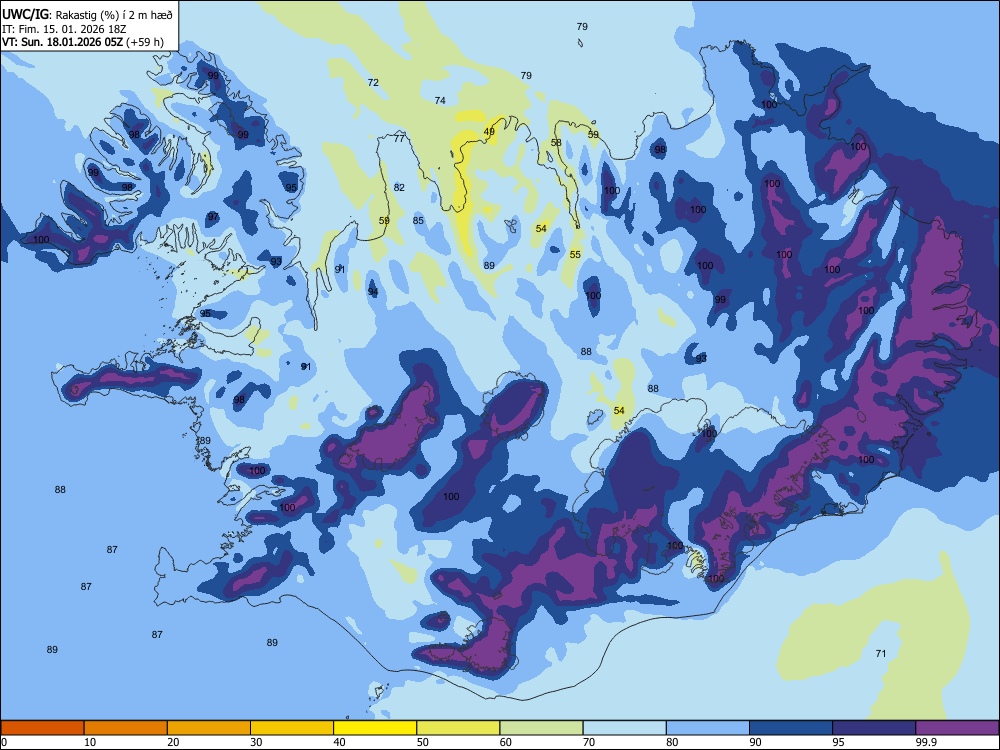Click the legend tick label '40'
Image resolution: width=1000 pixels, height=750 pixels.
point(339,742)
